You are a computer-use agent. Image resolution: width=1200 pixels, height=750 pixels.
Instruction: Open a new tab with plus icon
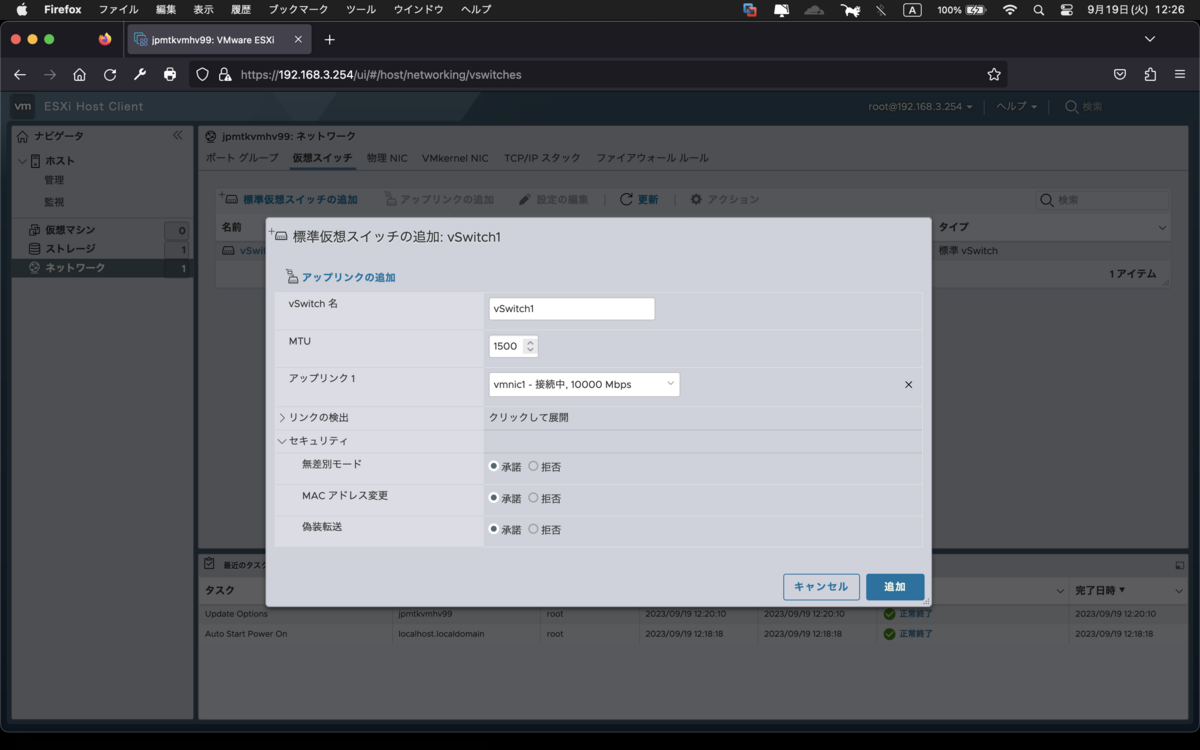[329, 40]
